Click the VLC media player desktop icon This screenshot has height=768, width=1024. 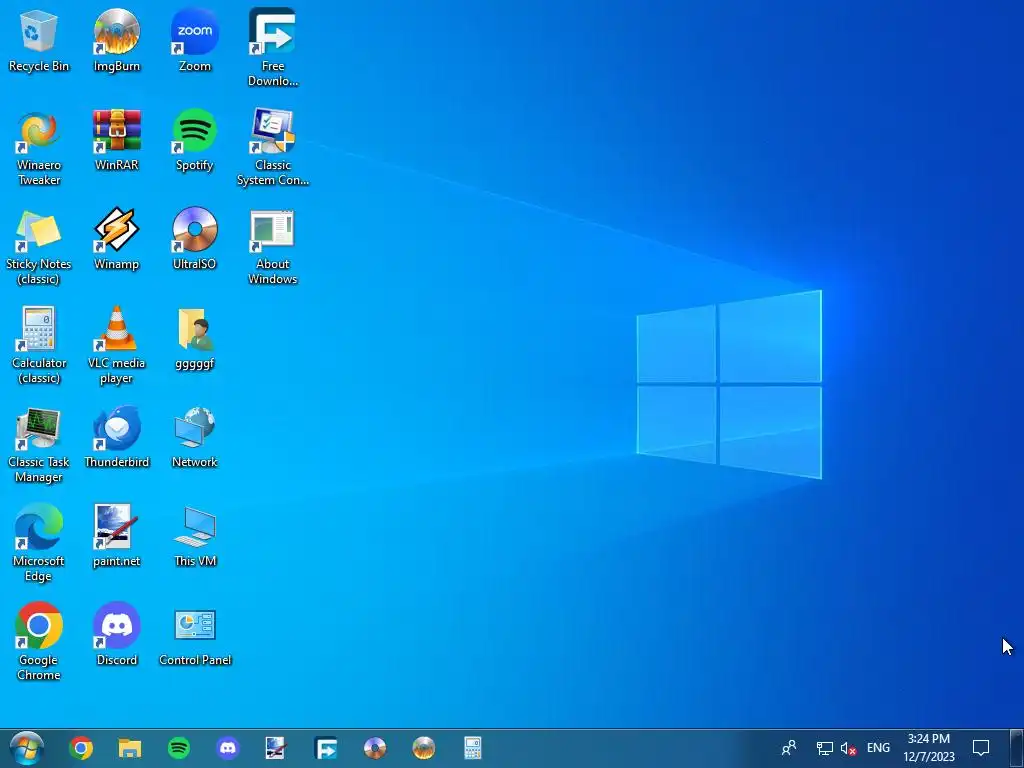click(x=116, y=345)
